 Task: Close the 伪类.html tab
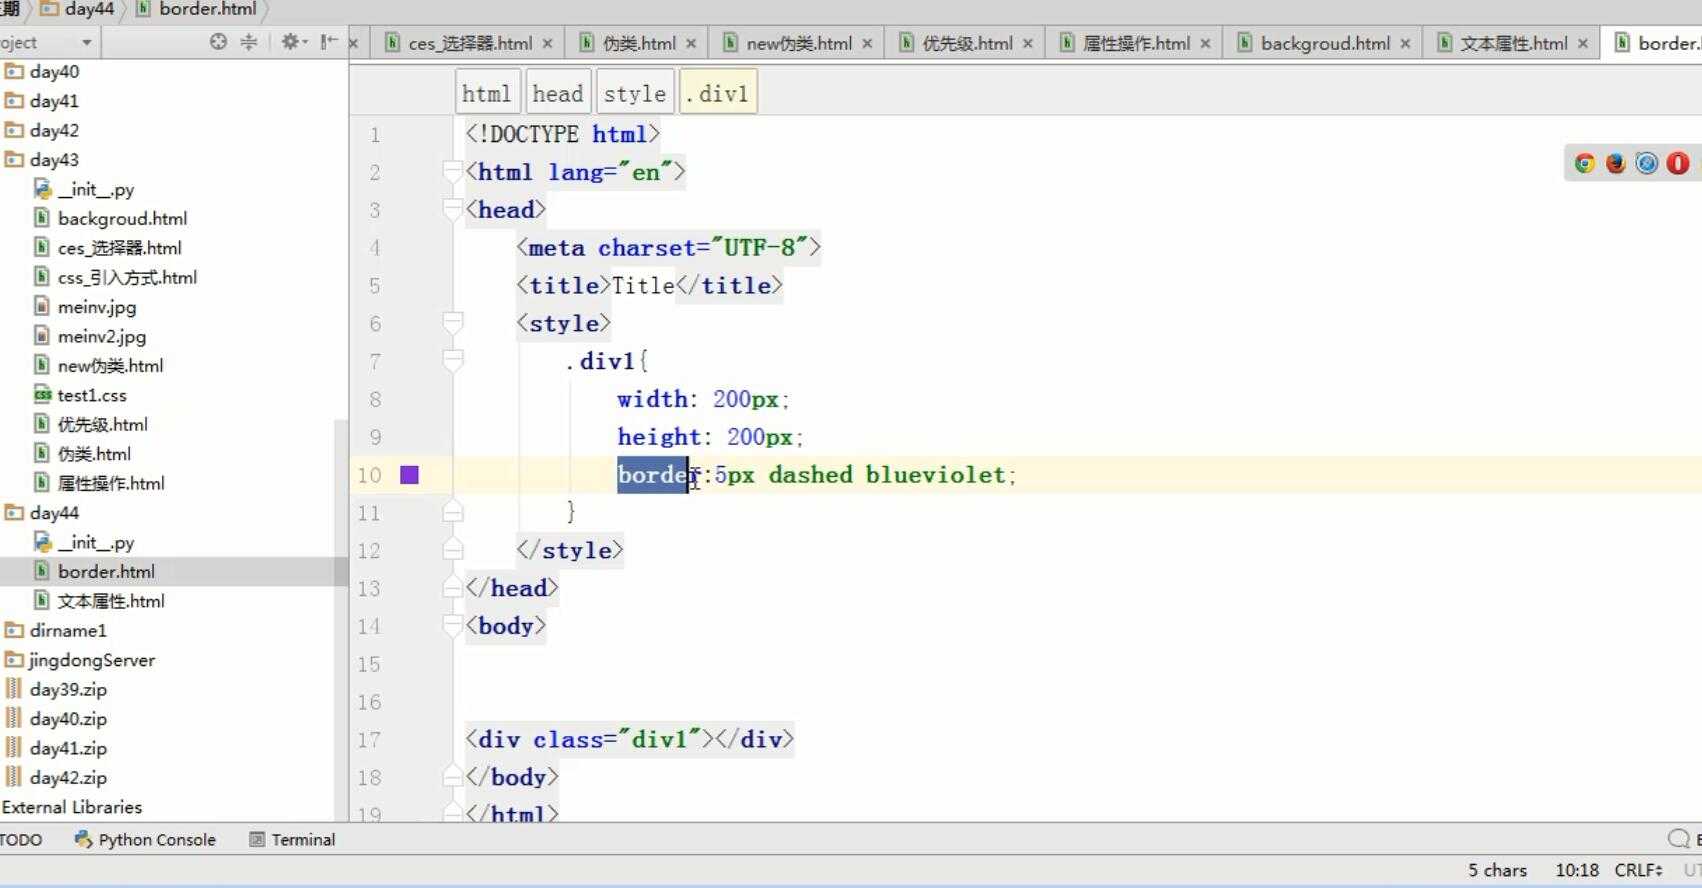coord(690,44)
